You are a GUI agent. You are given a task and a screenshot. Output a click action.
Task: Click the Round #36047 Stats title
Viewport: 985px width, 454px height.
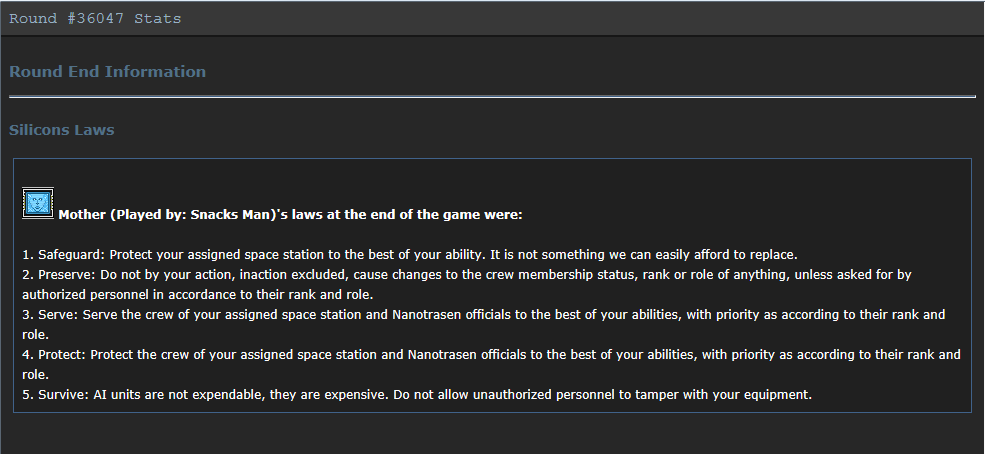(95, 18)
